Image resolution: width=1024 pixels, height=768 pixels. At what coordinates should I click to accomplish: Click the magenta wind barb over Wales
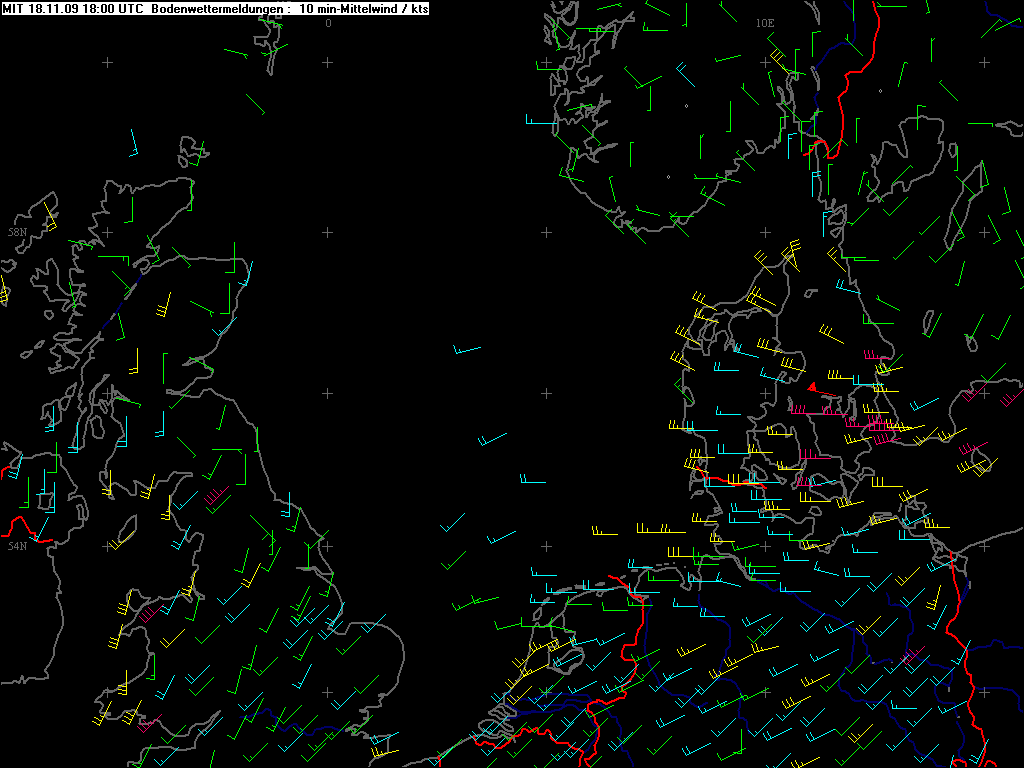(x=150, y=613)
